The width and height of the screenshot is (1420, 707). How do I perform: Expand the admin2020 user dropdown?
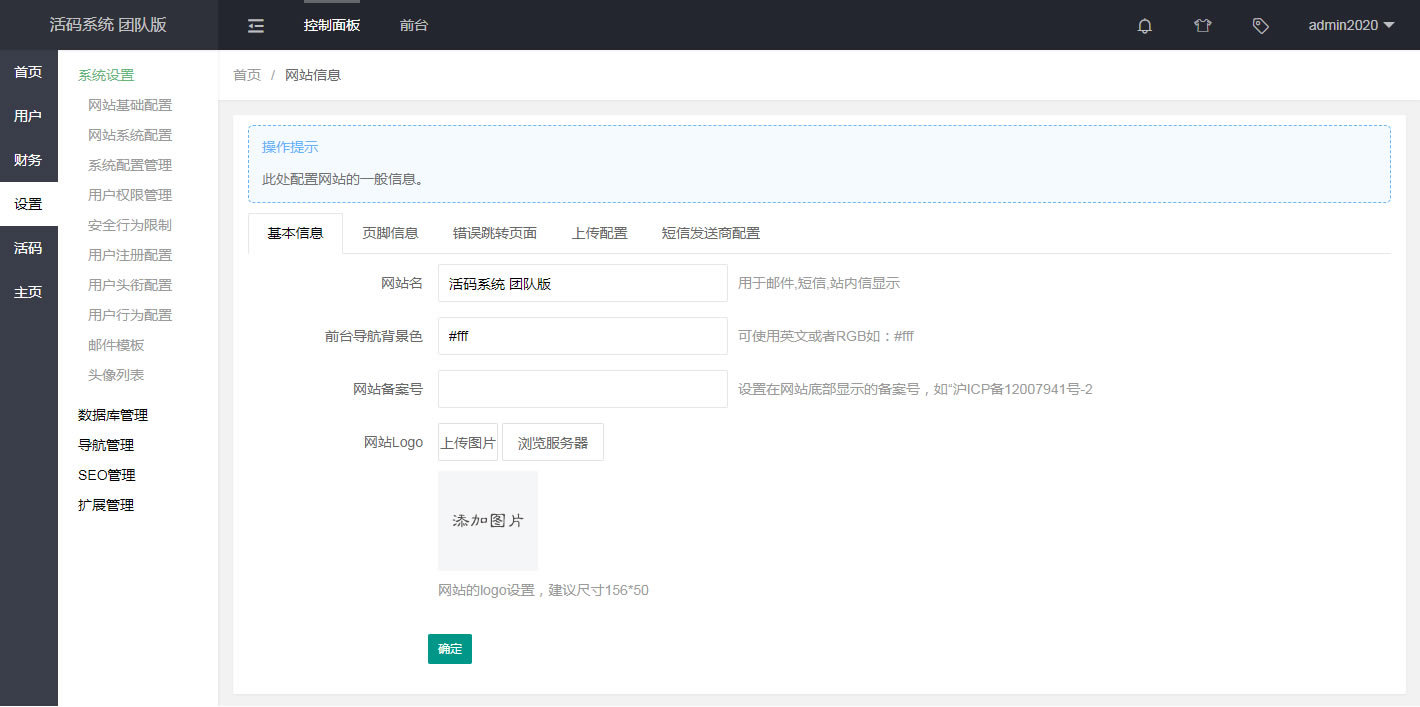point(1351,25)
